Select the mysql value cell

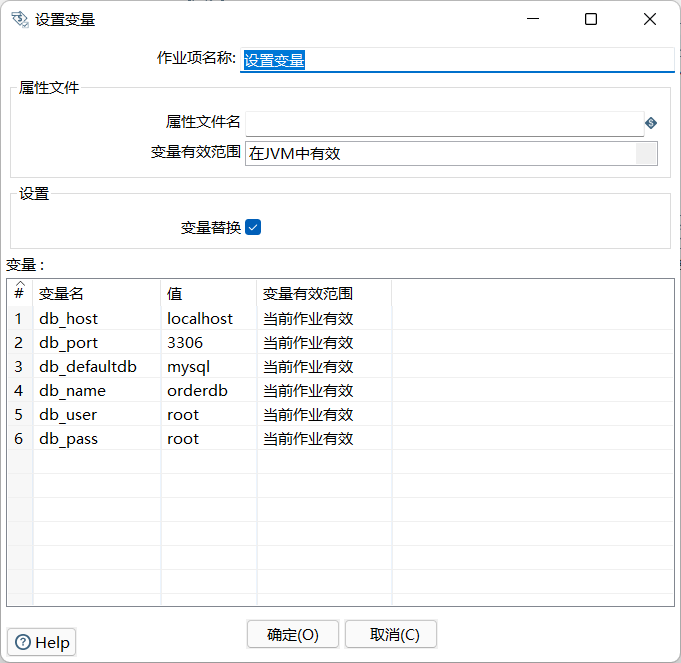pyautogui.click(x=208, y=366)
